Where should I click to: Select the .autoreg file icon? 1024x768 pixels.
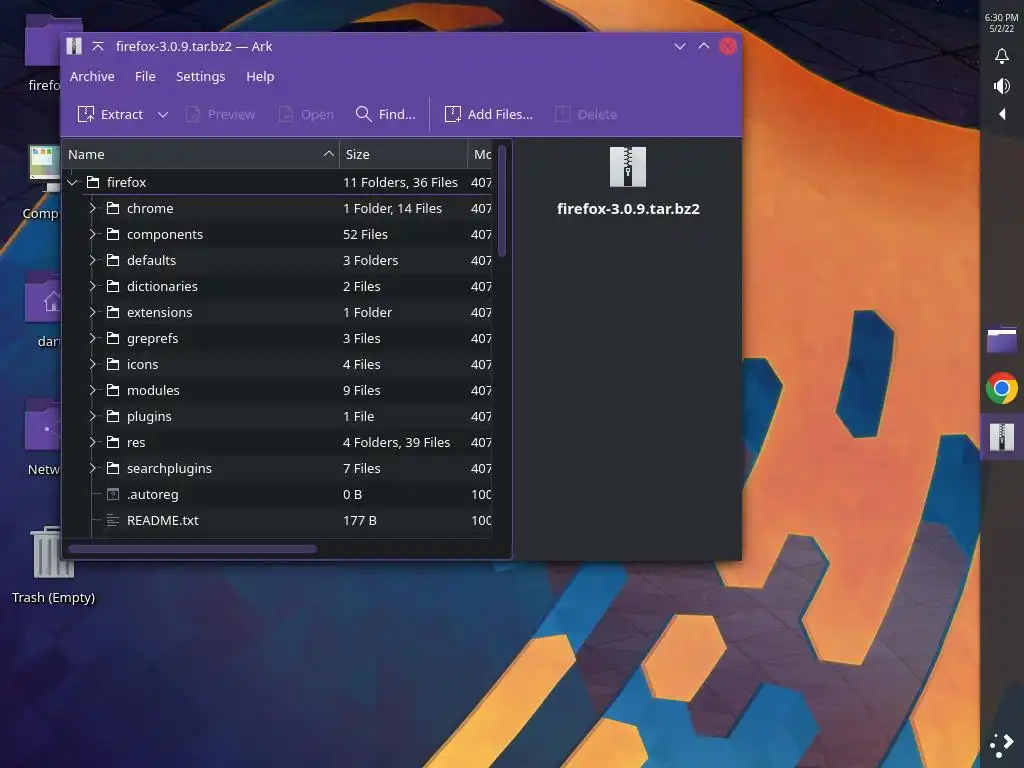click(113, 494)
